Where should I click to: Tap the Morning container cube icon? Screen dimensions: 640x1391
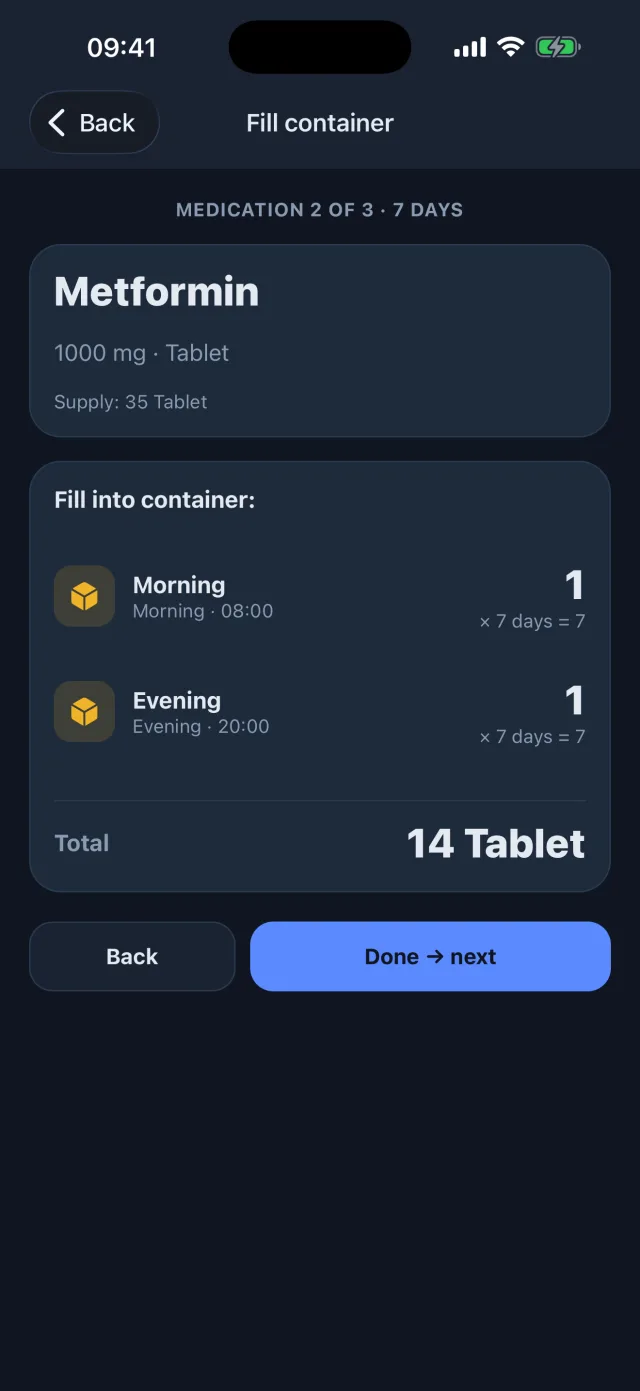[84, 597]
